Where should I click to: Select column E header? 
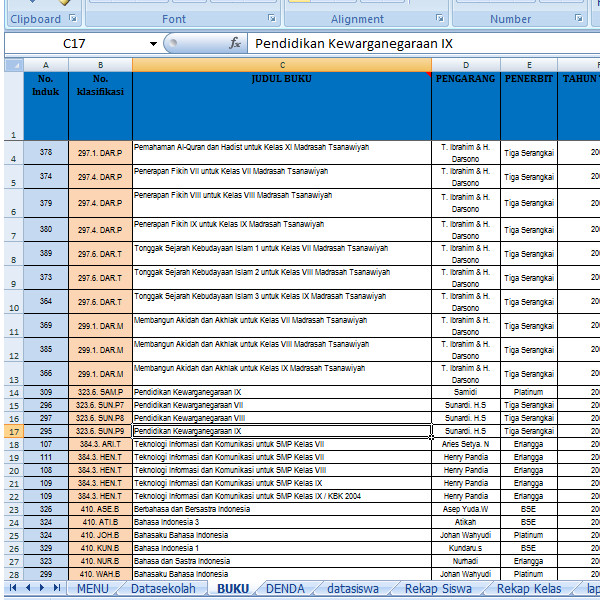(x=529, y=65)
